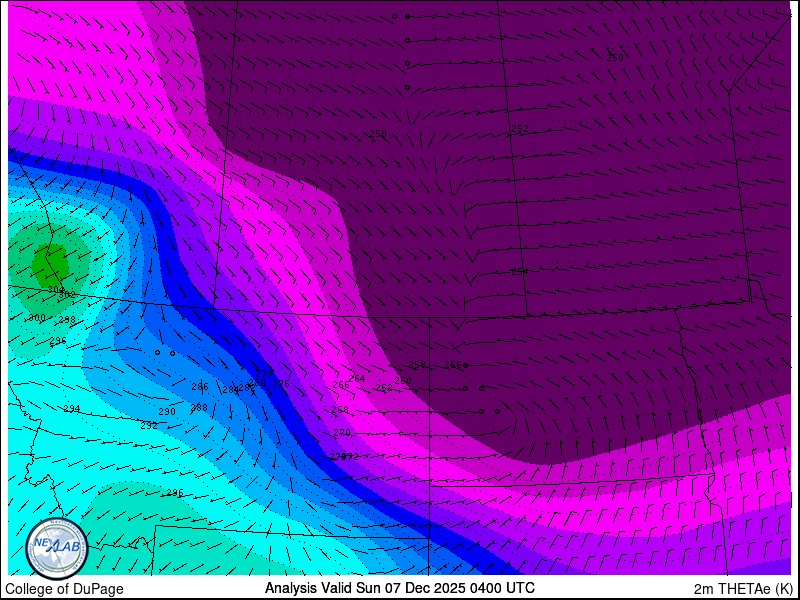800x600 pixels.
Task: Click the 262 contour label
Action: pyautogui.click(x=384, y=388)
